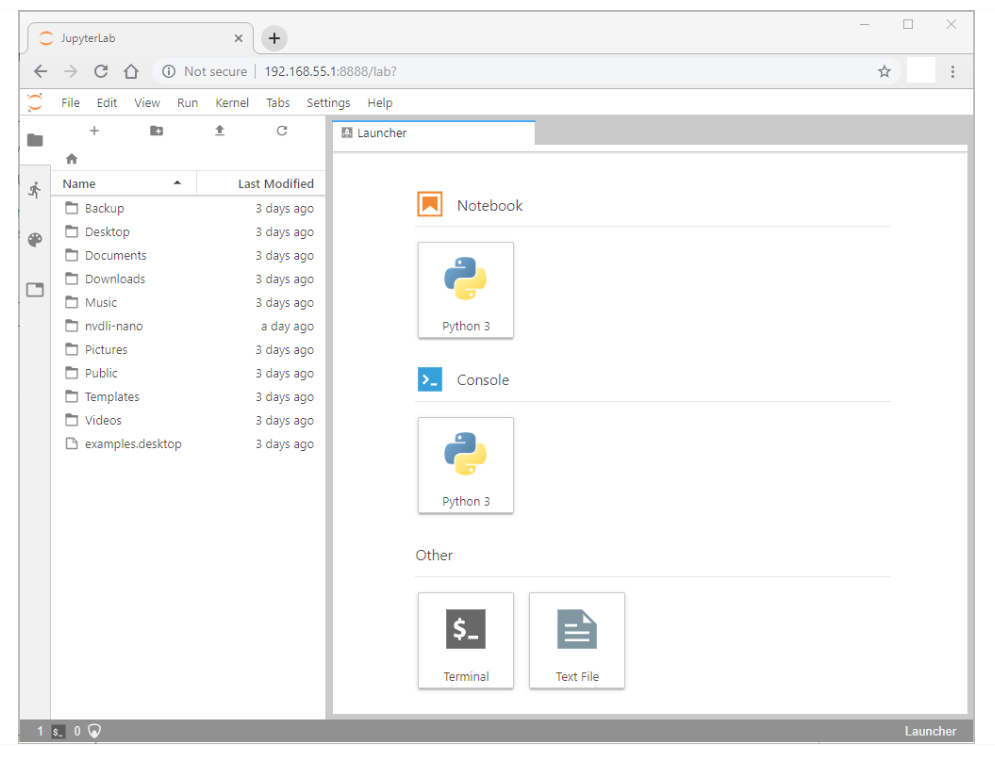Select the Music folder
The image size is (995, 761).
pos(188,302)
